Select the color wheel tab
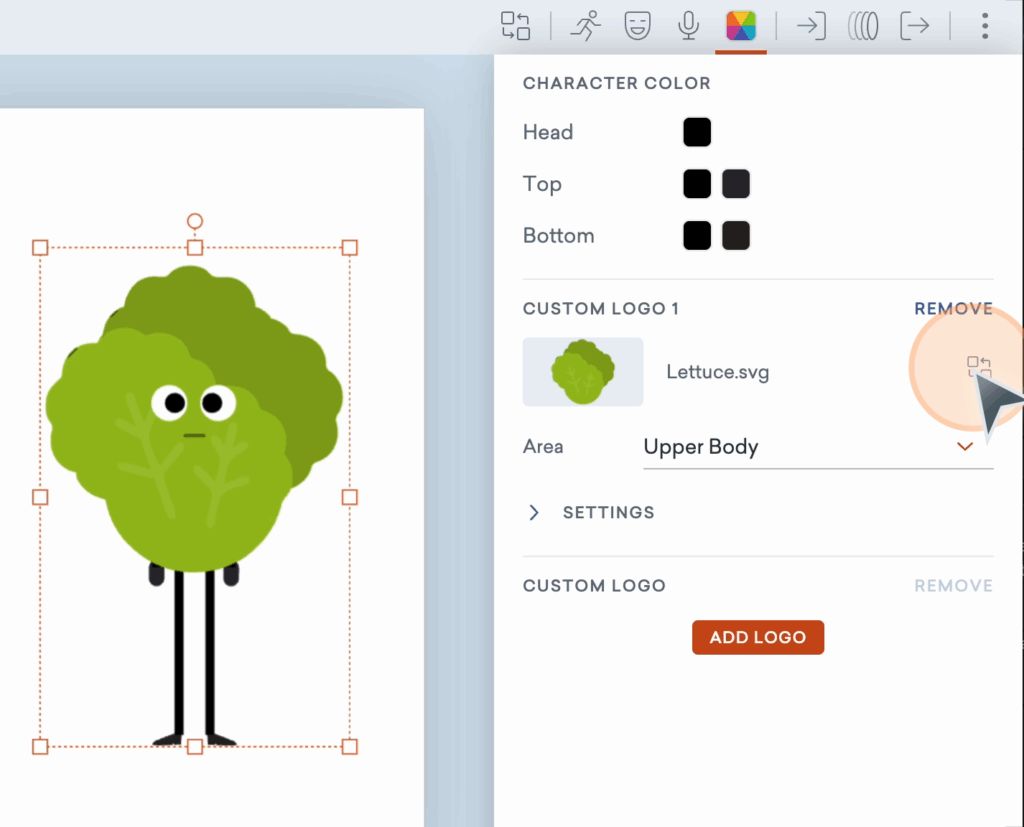The image size is (1024, 827). coord(741,26)
